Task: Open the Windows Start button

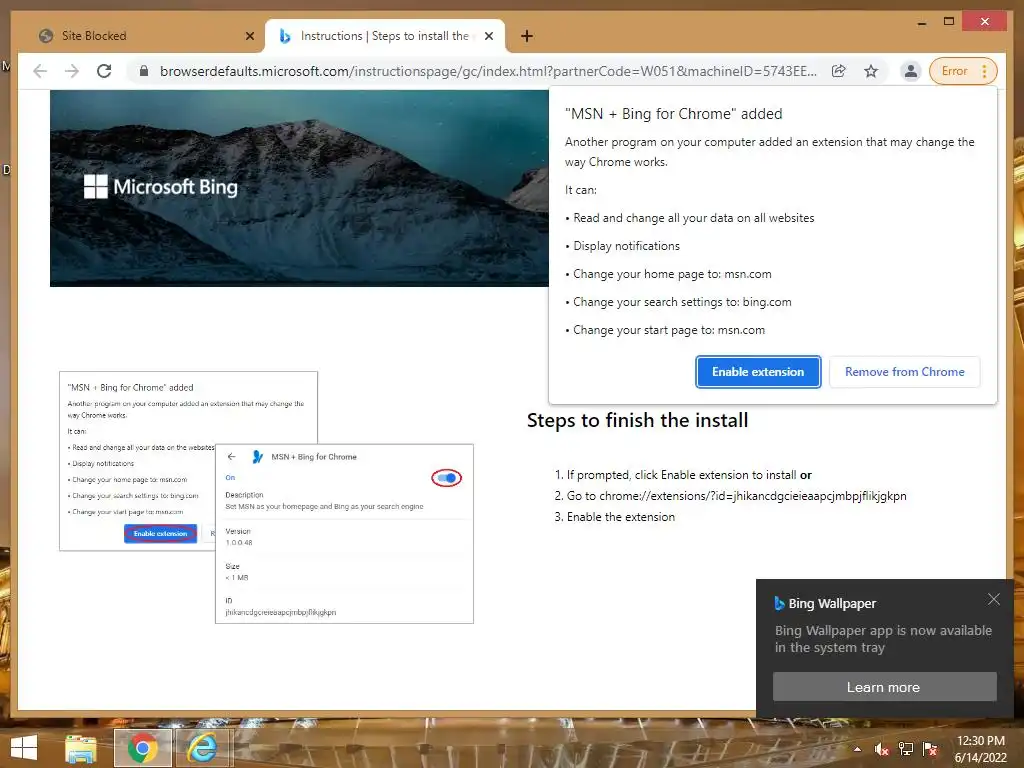Action: (24, 748)
